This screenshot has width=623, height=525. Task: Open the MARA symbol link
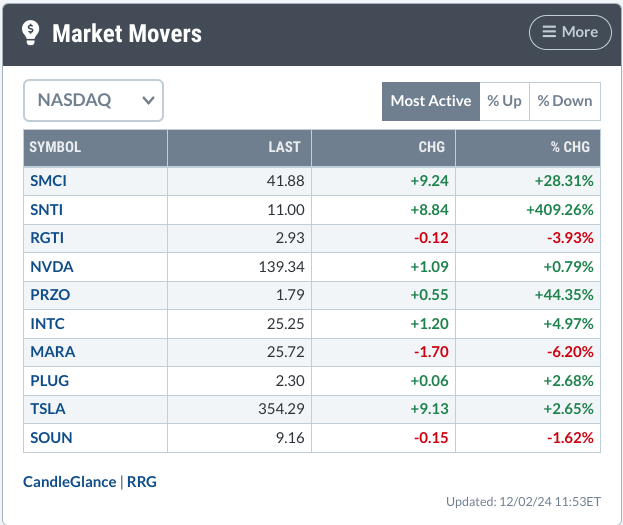pyautogui.click(x=52, y=352)
